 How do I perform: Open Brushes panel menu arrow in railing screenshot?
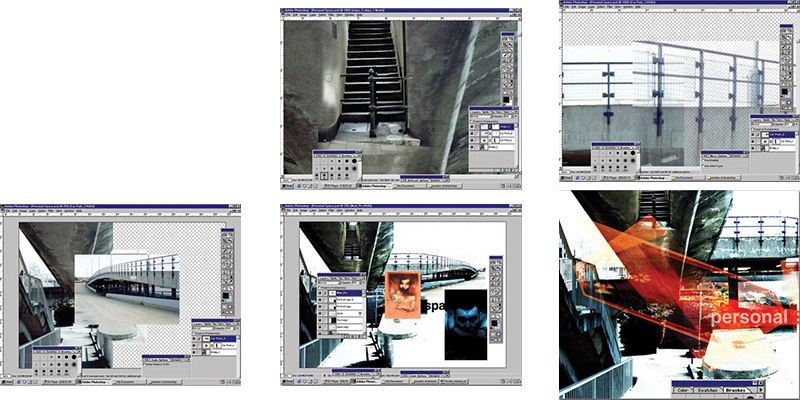(x=639, y=147)
